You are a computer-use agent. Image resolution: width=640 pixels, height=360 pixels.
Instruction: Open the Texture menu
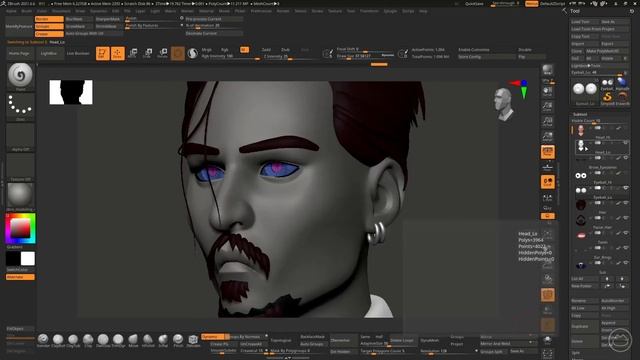[x=335, y=11]
